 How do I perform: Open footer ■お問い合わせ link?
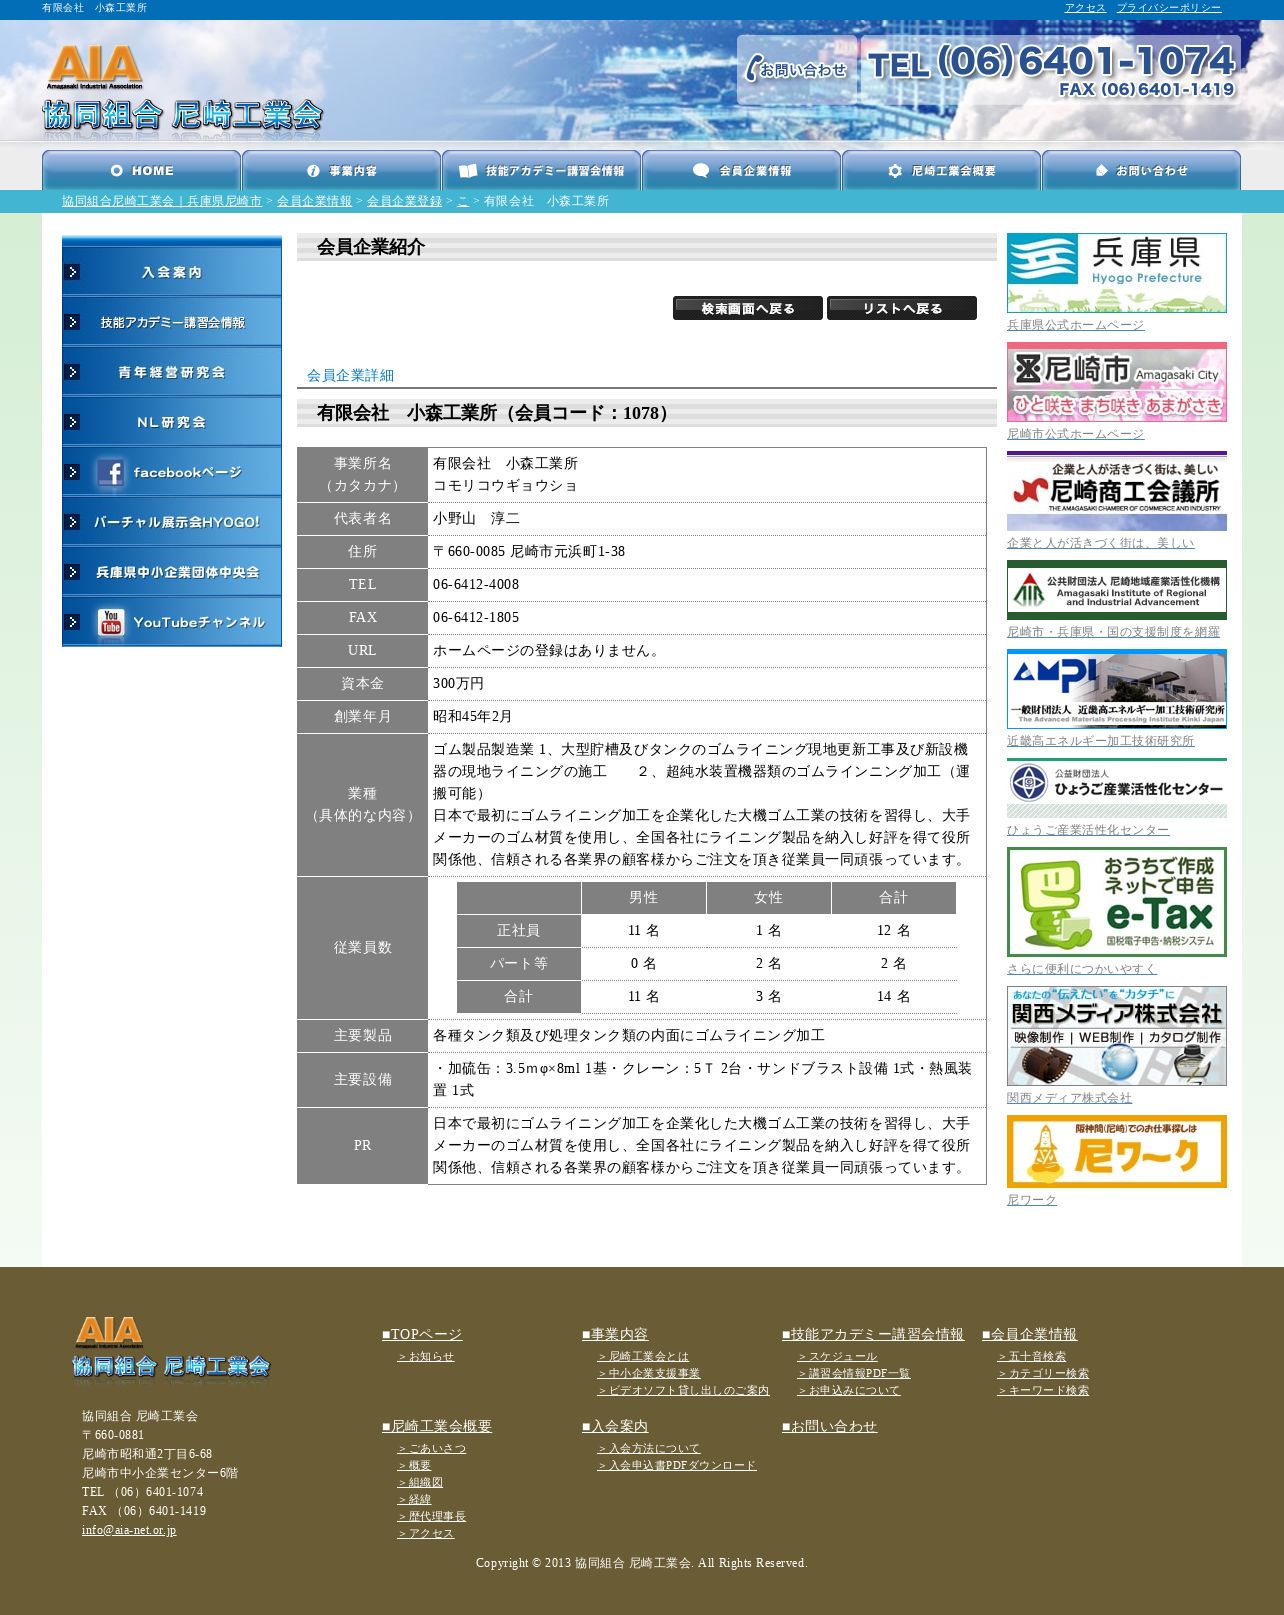pyautogui.click(x=829, y=1426)
